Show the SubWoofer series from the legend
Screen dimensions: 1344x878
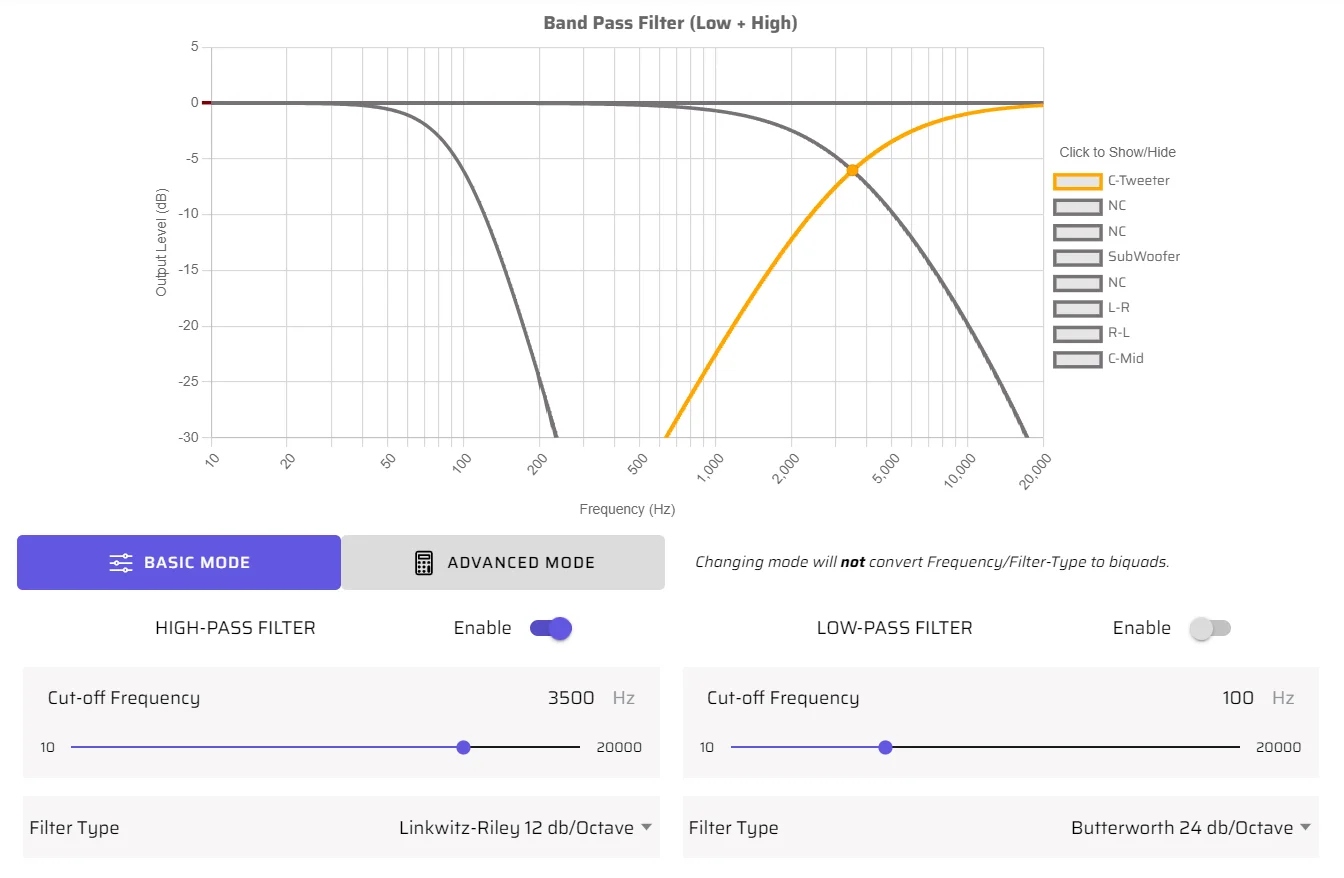[x=1077, y=257]
